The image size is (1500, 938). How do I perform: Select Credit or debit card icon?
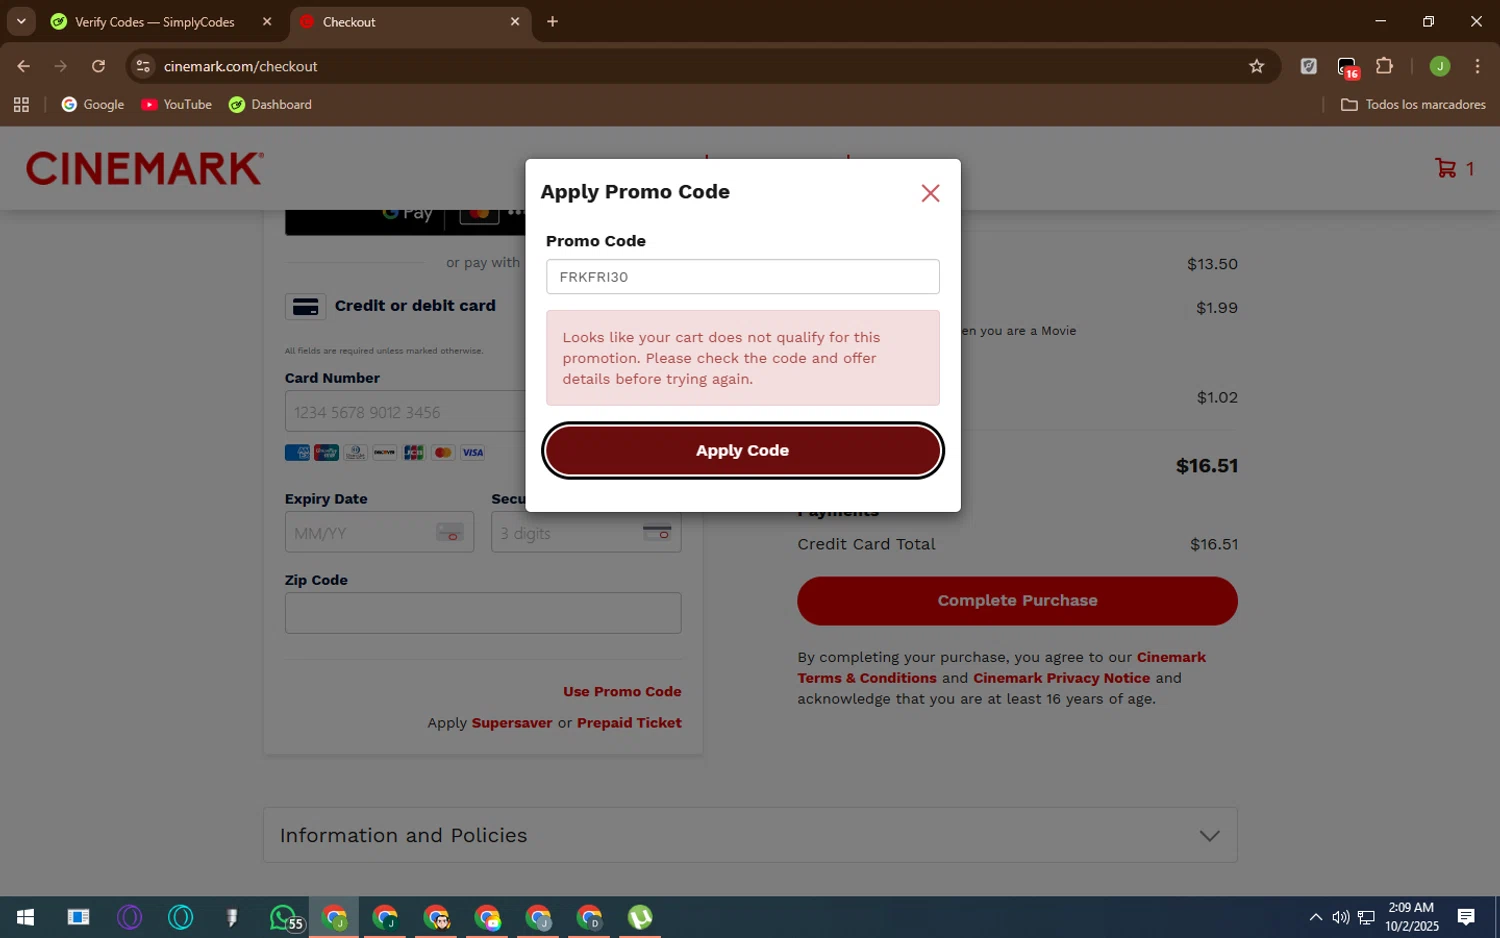(306, 306)
